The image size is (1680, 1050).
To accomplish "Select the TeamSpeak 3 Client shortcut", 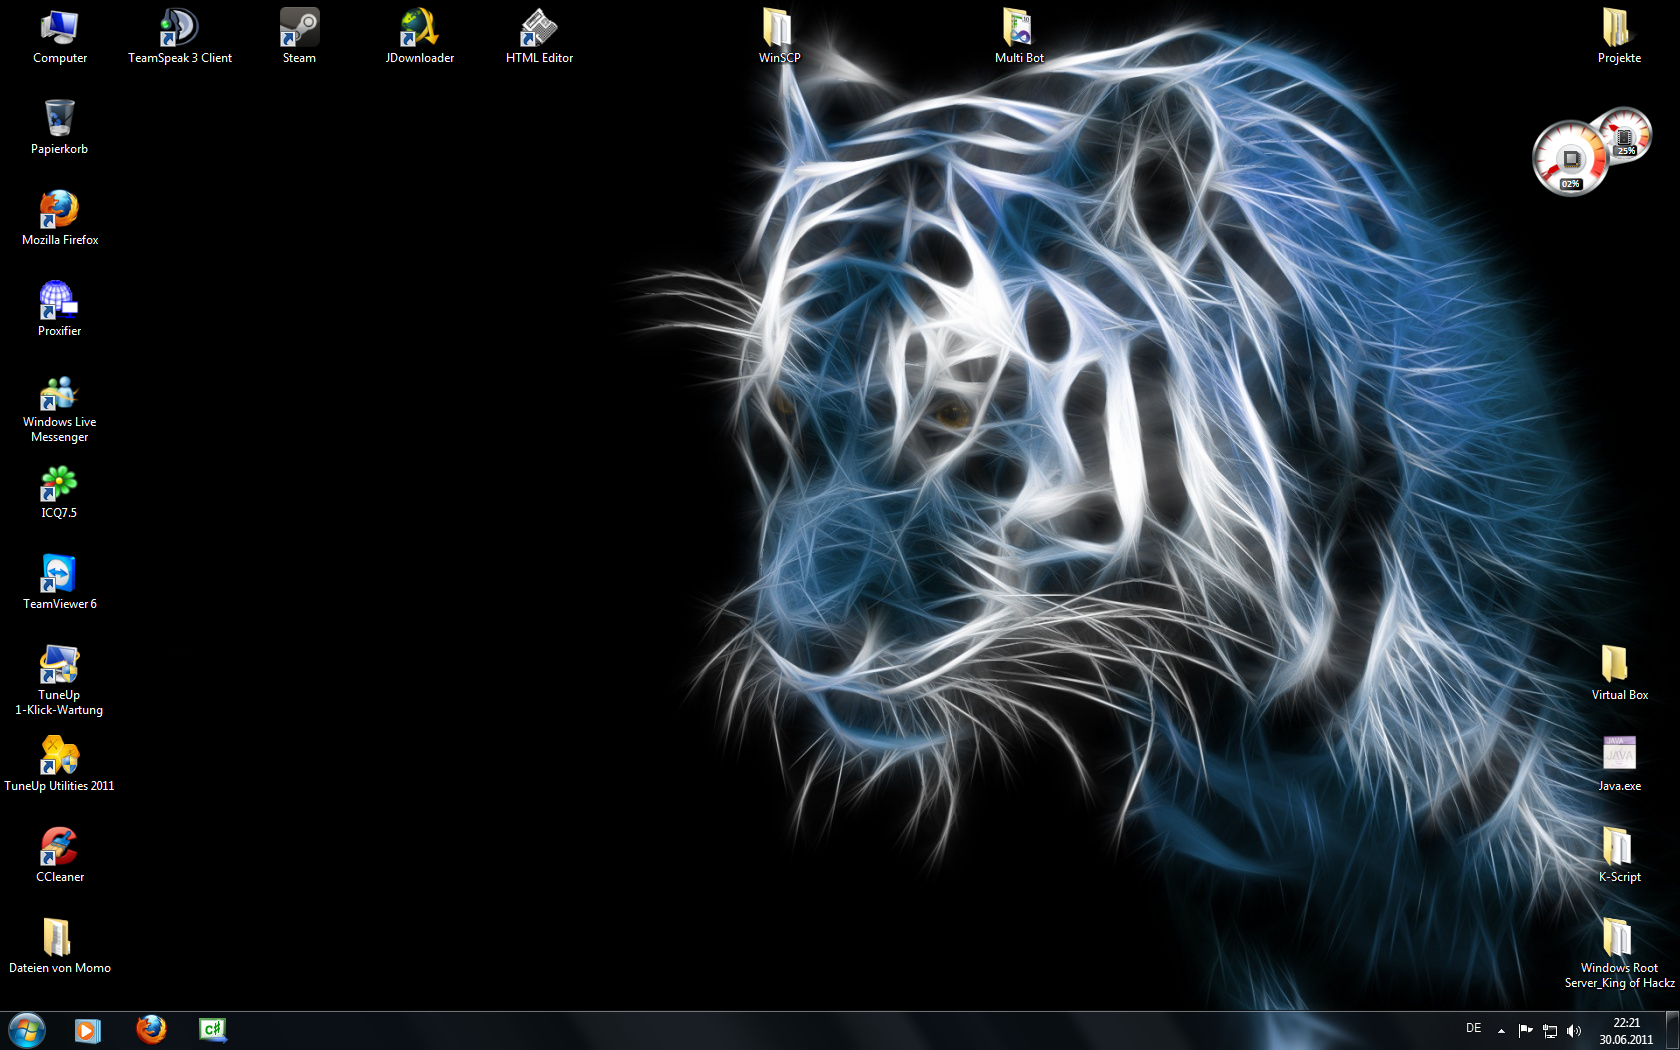I will coord(180,37).
